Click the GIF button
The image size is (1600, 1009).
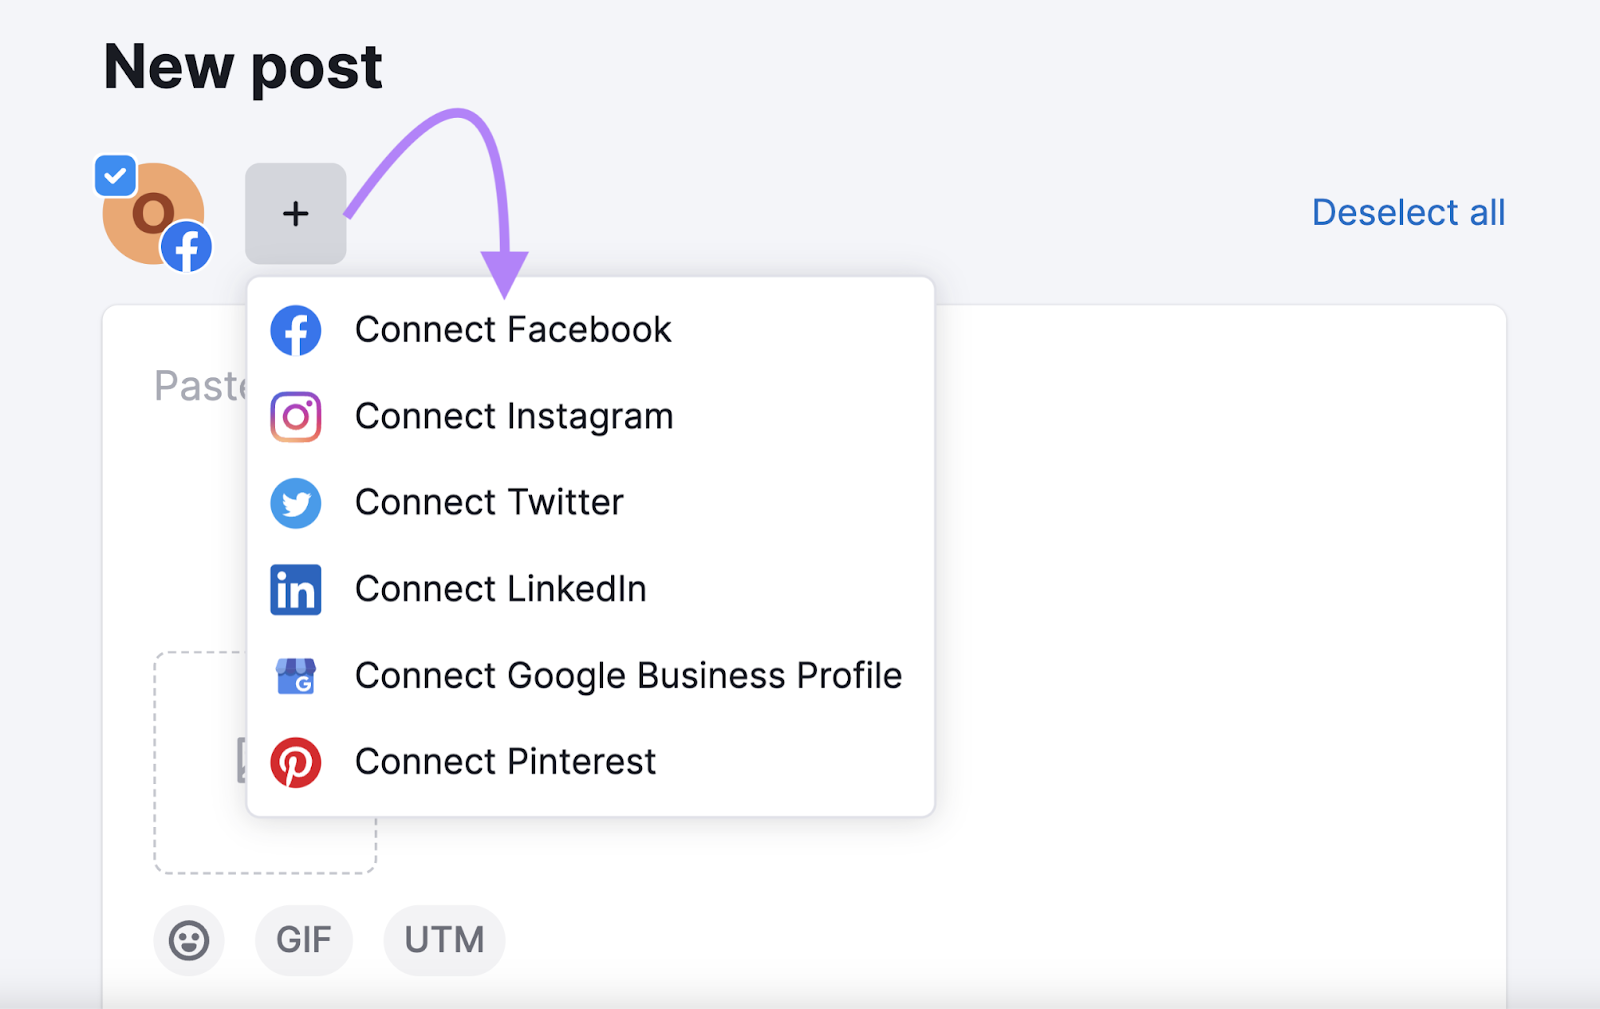[303, 939]
